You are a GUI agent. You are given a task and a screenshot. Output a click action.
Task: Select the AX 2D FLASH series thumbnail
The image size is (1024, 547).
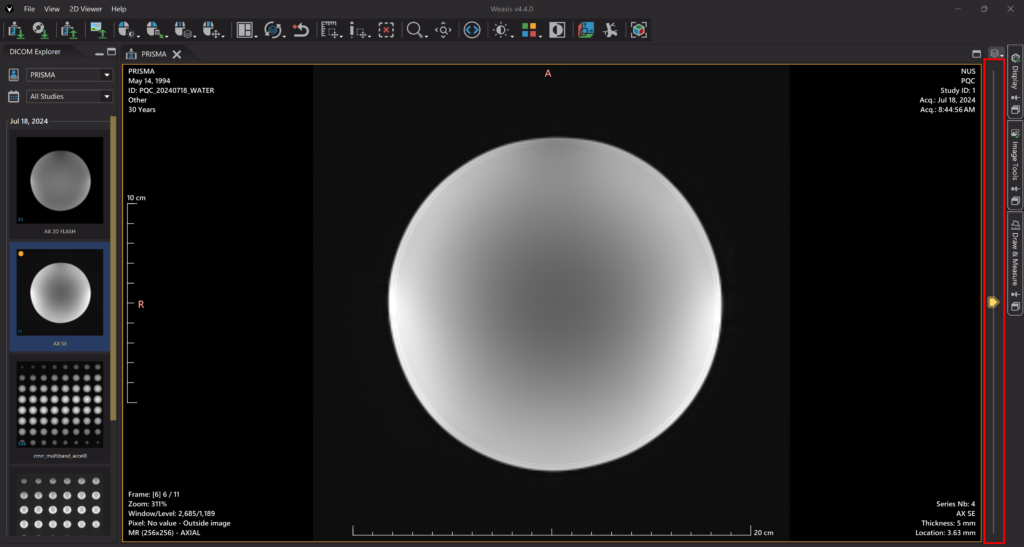click(x=60, y=181)
